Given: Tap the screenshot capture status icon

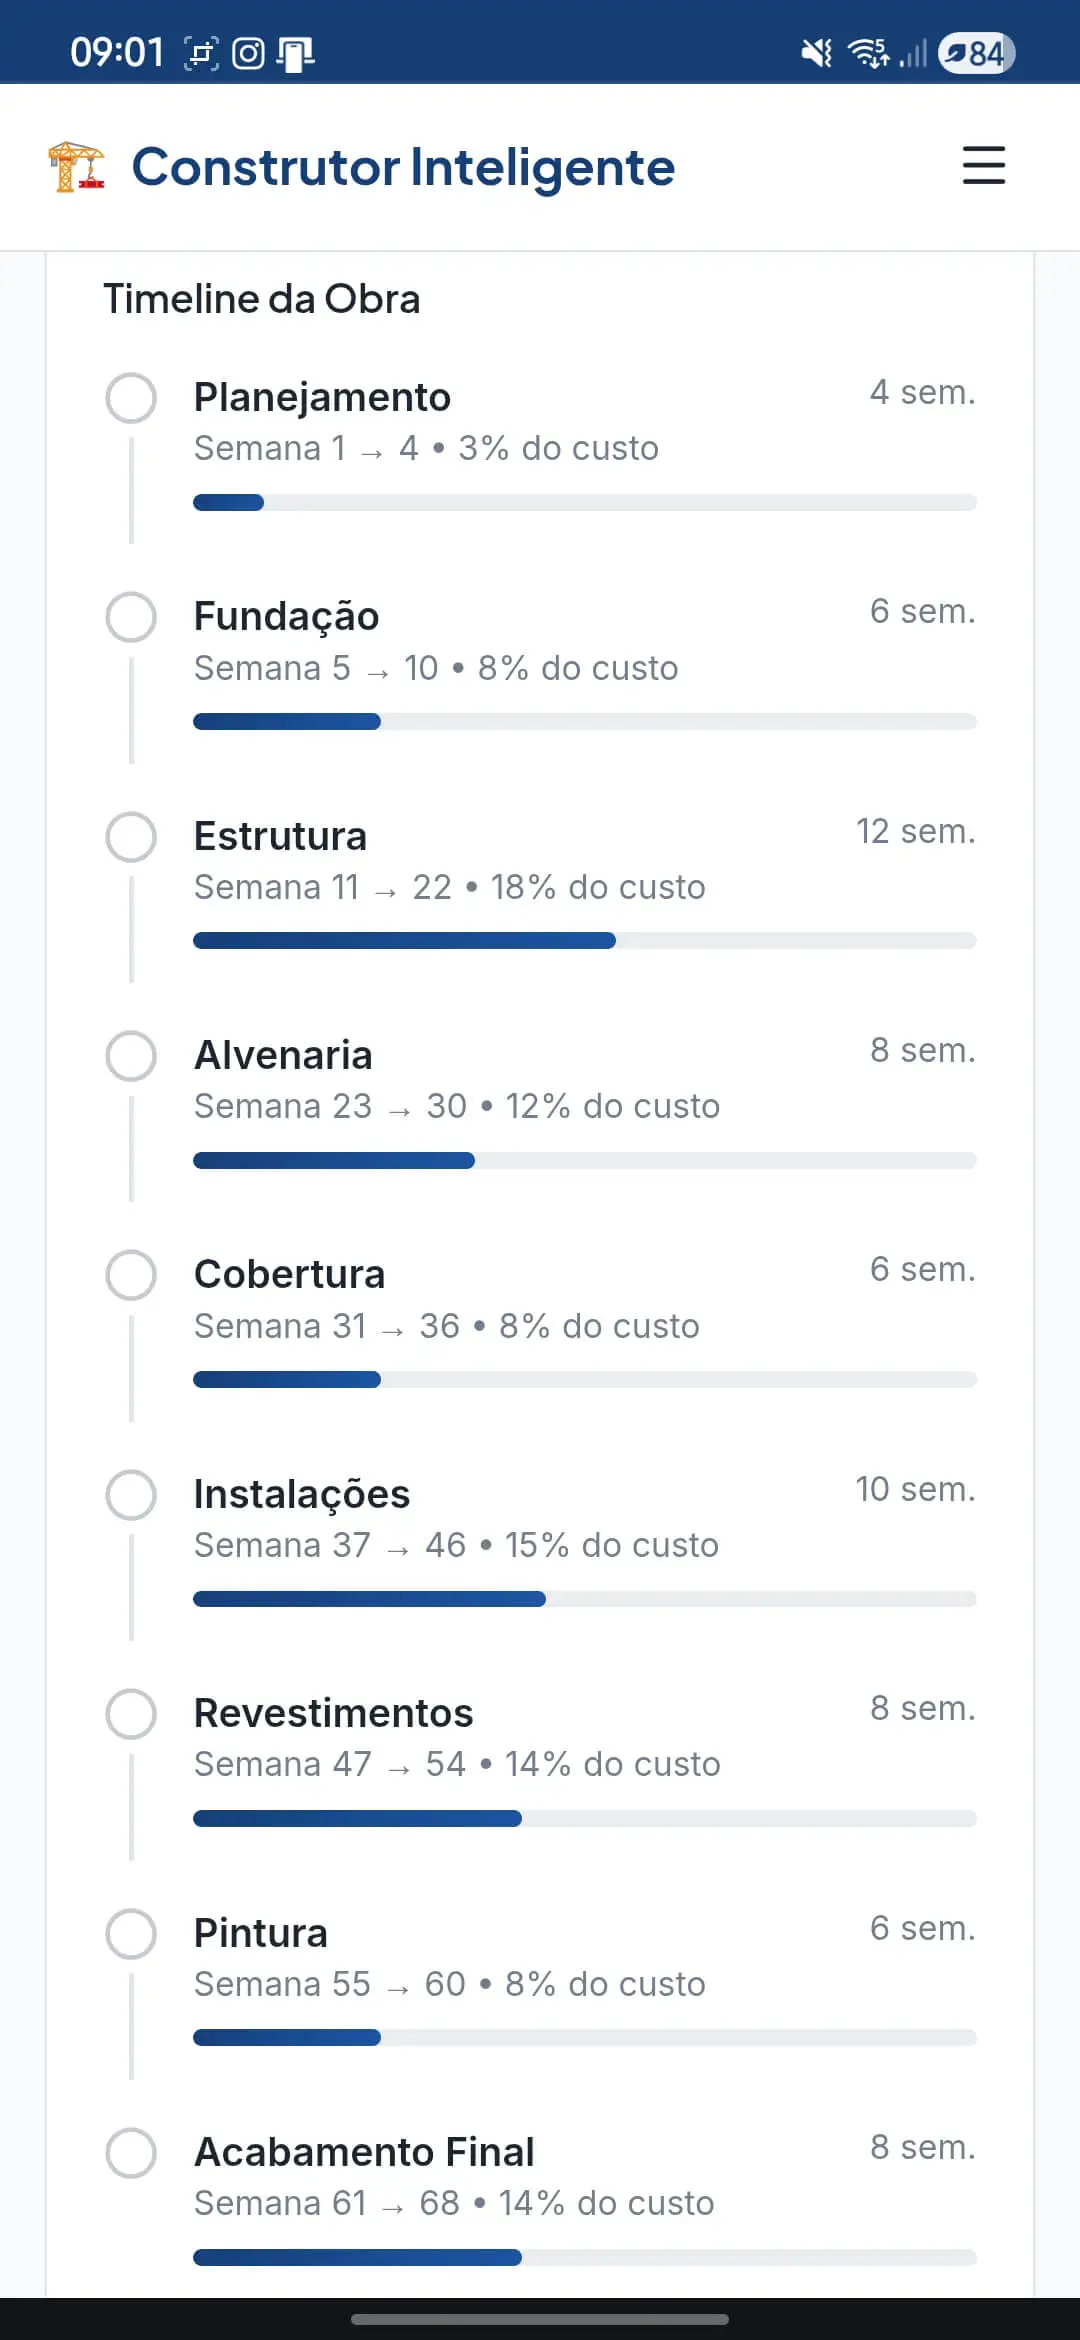Looking at the screenshot, I should tap(201, 53).
